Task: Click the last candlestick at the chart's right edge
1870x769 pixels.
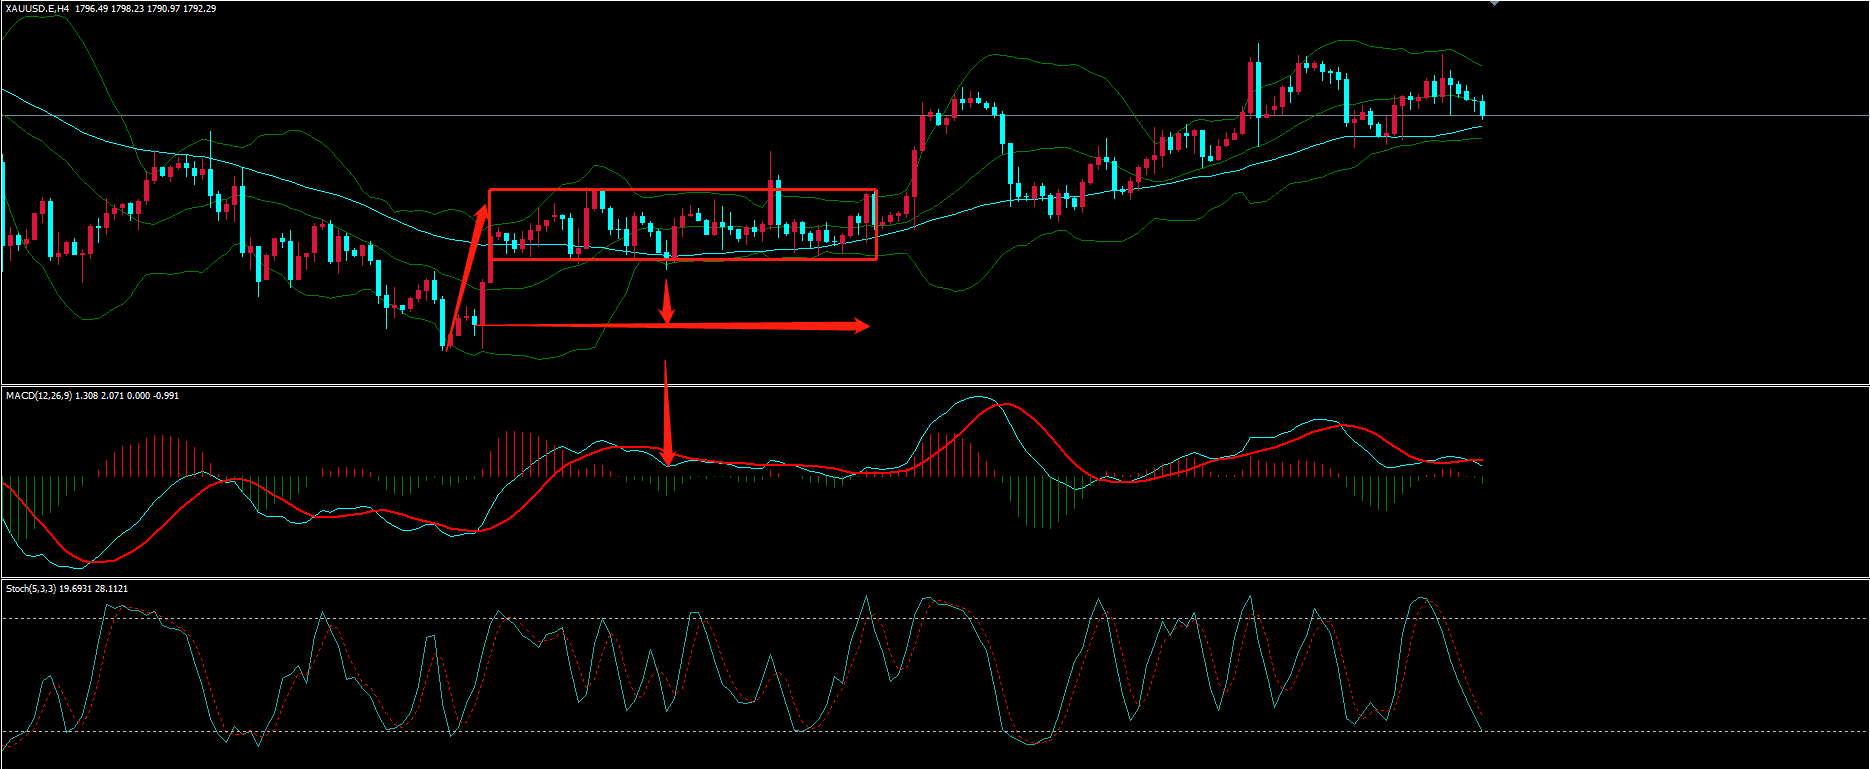Action: pyautogui.click(x=1482, y=108)
